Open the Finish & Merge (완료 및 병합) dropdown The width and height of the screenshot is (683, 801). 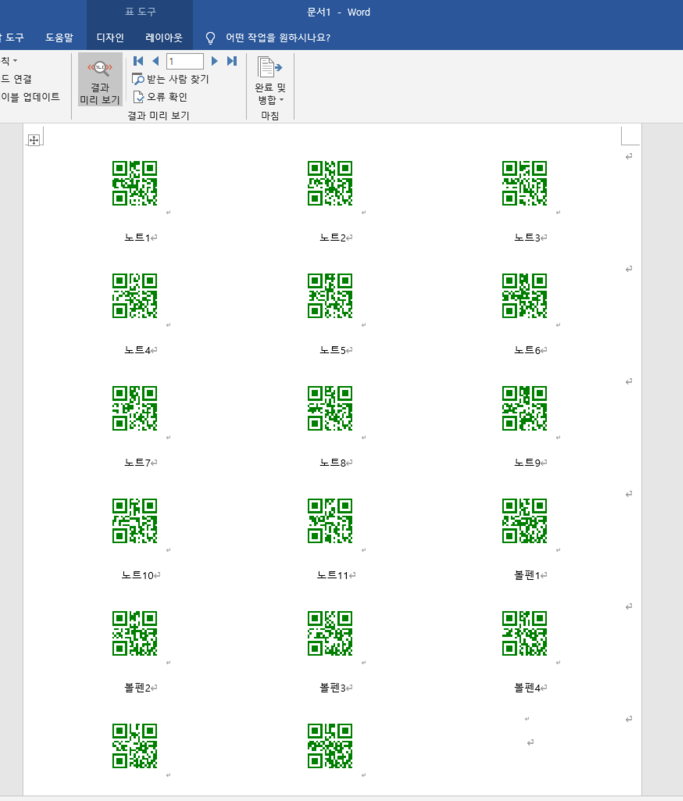[270, 80]
